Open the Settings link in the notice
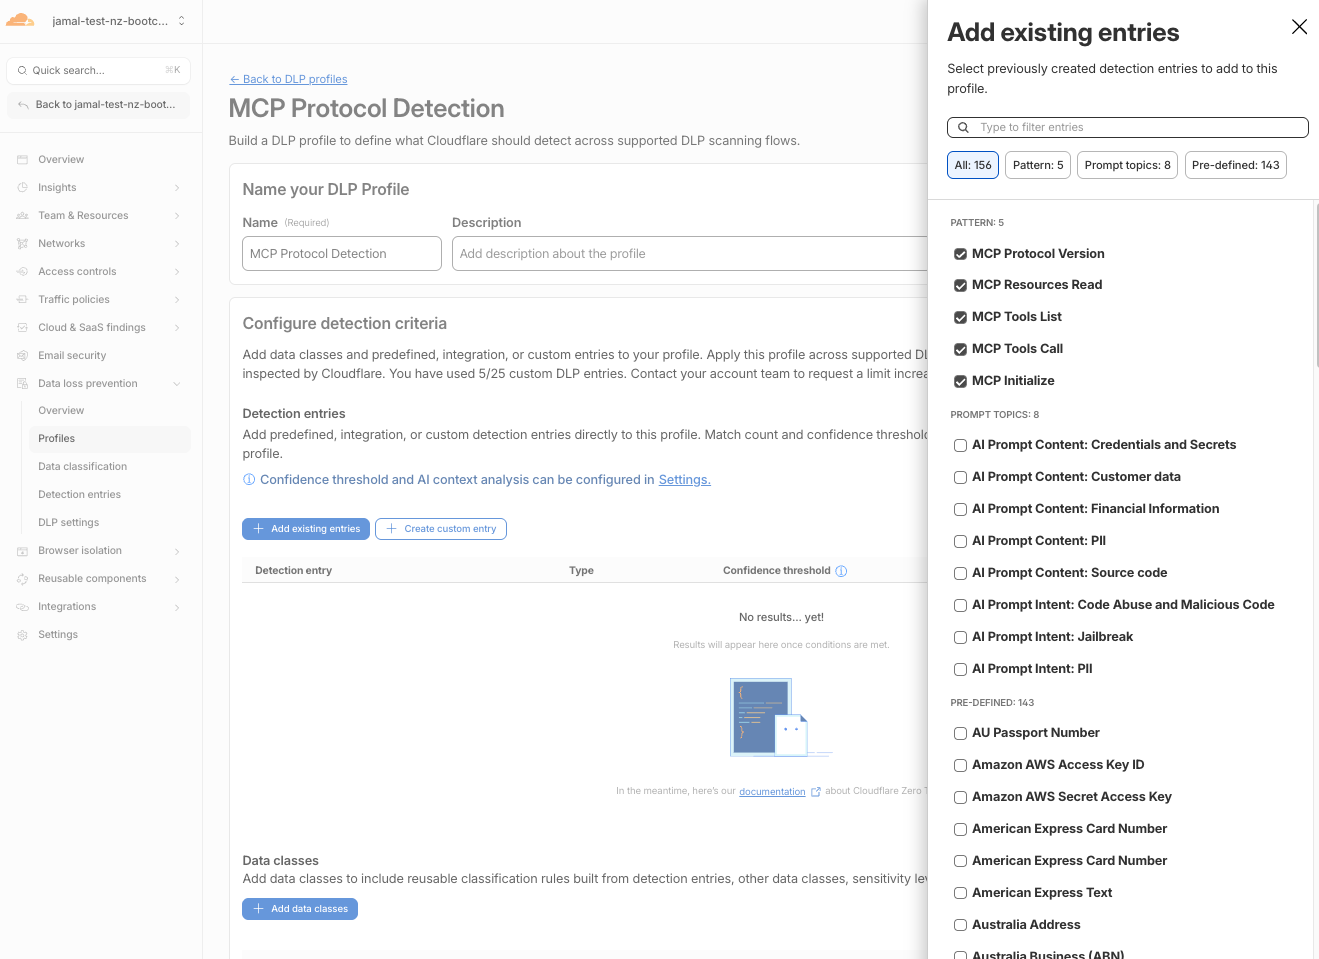 tap(685, 480)
